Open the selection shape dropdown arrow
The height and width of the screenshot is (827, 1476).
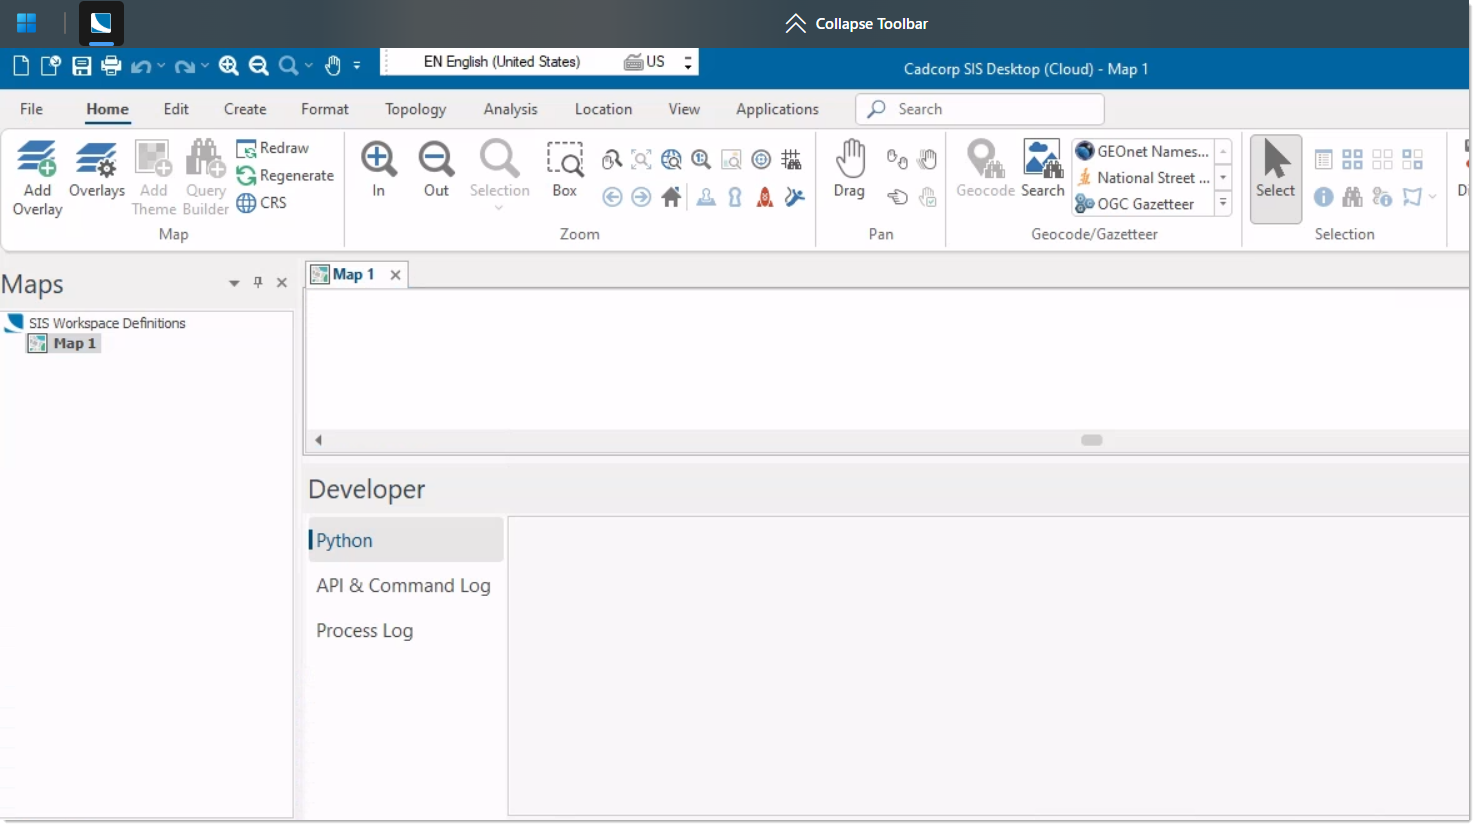pyautogui.click(x=1433, y=197)
